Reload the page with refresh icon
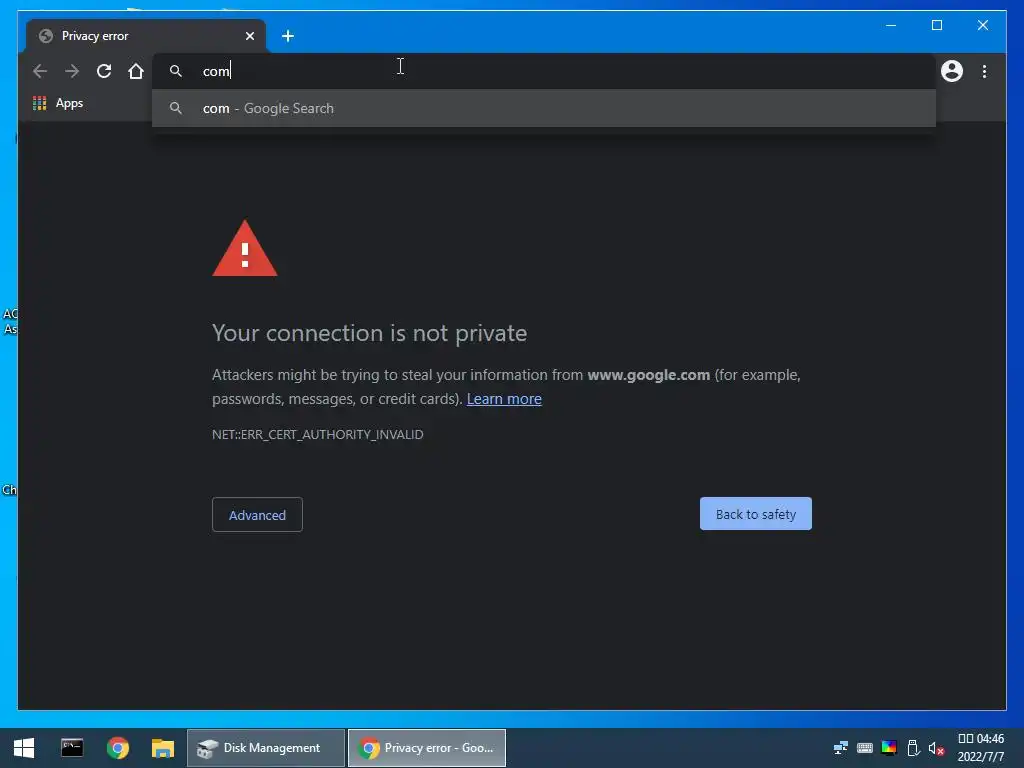The image size is (1024, 768). pos(104,71)
